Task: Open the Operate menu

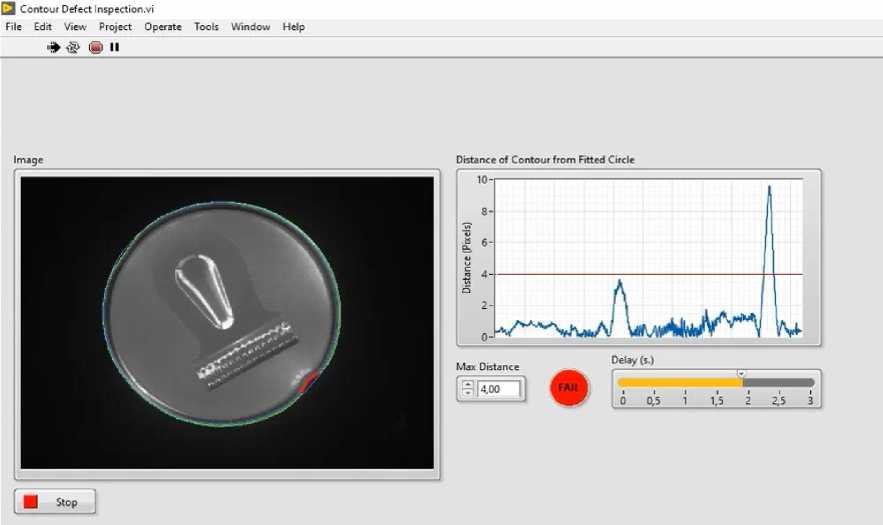Action: (x=163, y=27)
